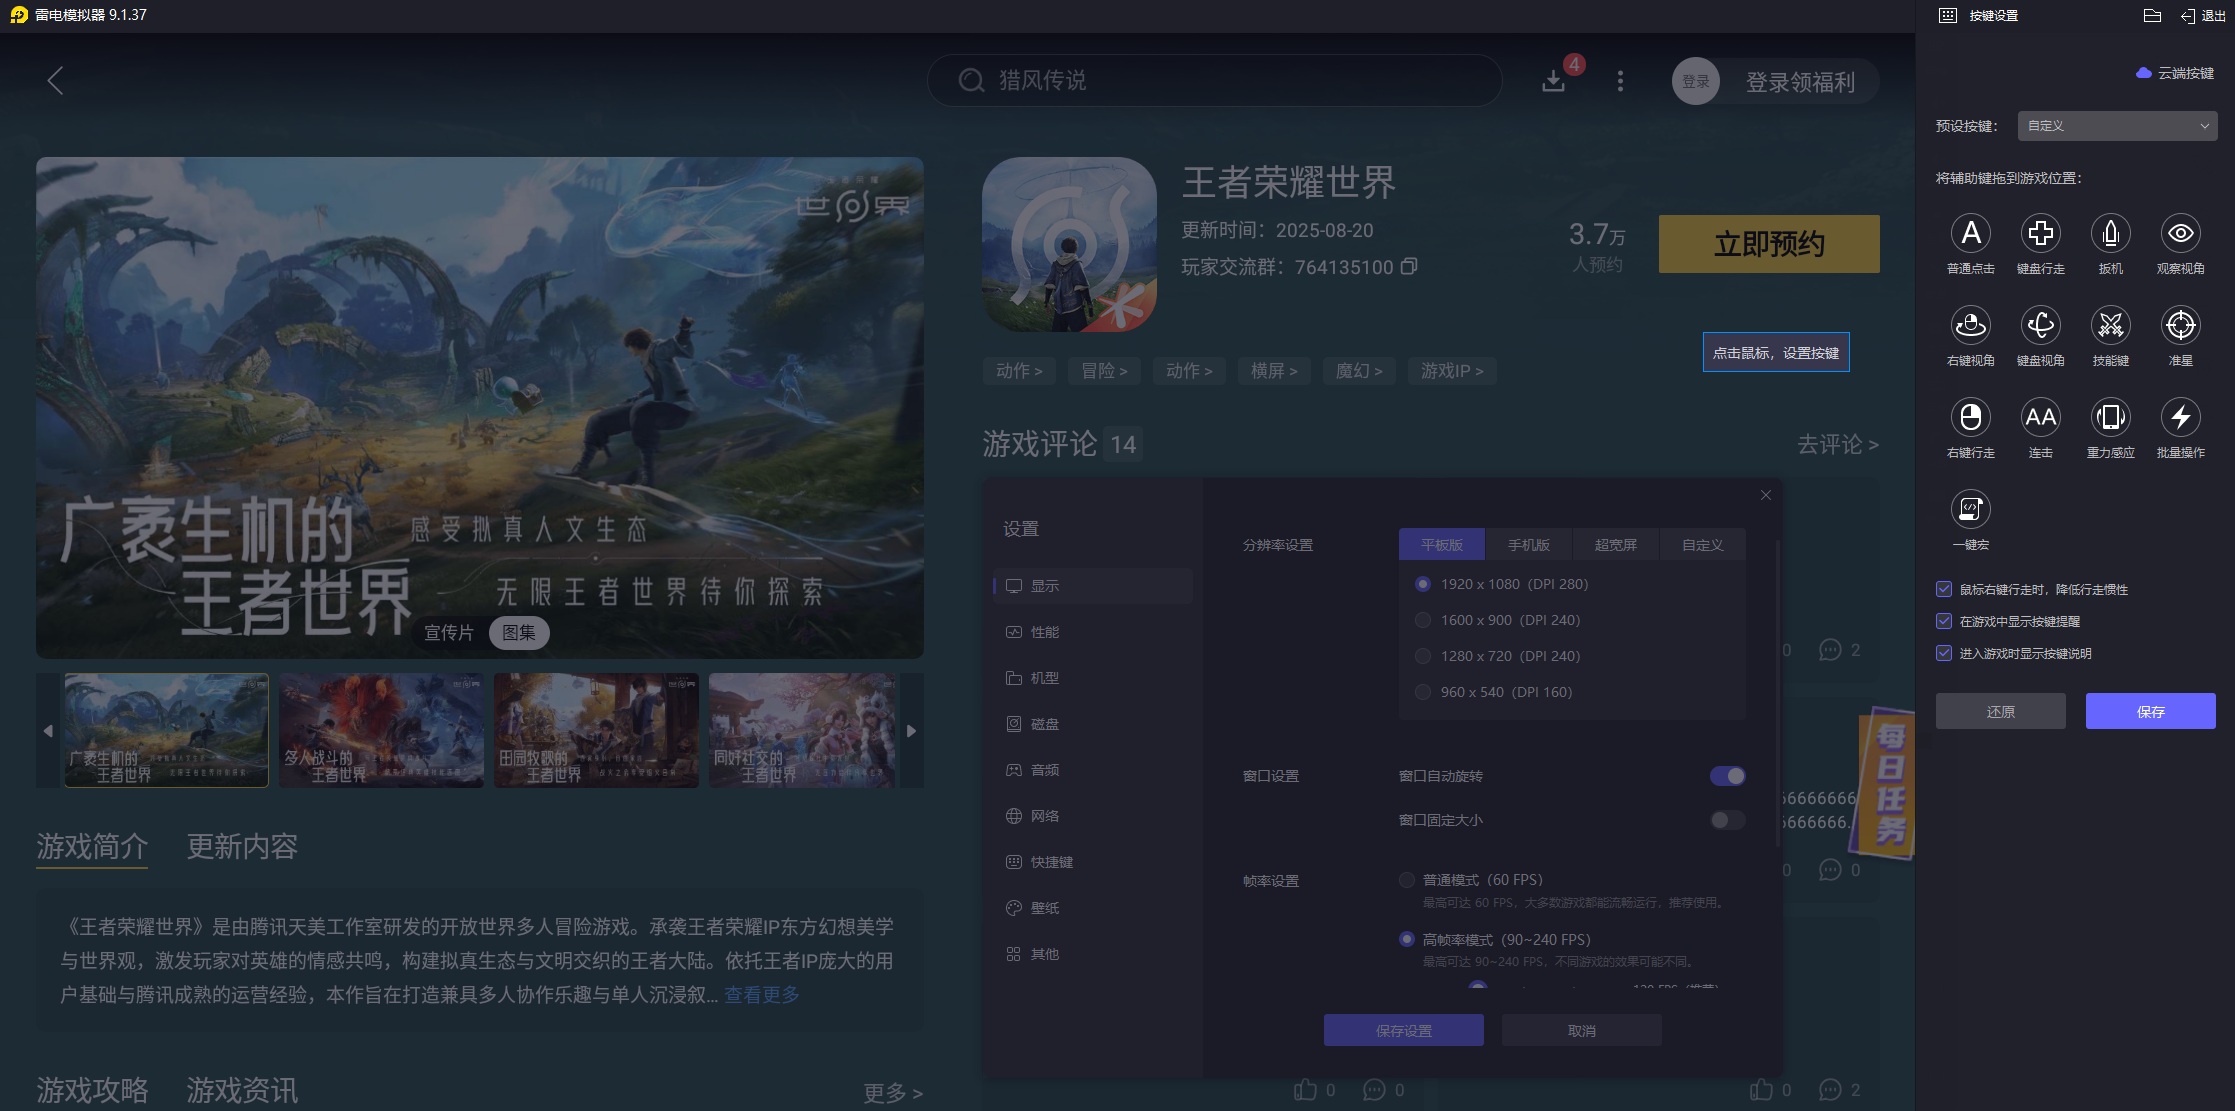Select the 扳机 trigger key icon
This screenshot has height=1111, width=2235.
[x=2110, y=233]
